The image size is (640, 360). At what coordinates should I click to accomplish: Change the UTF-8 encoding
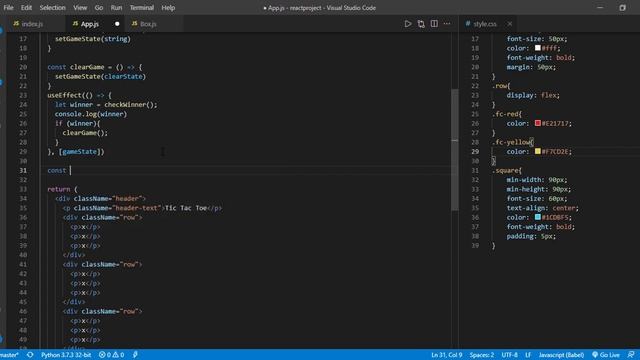pos(509,355)
